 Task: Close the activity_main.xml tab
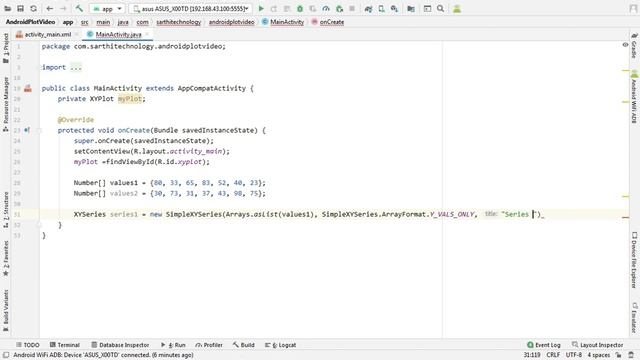[76, 35]
